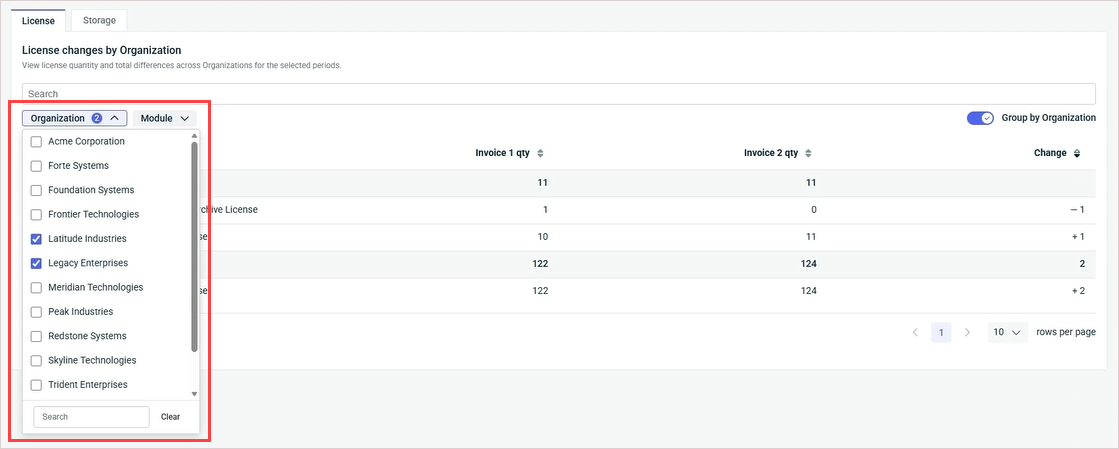Uncheck the Legacy Enterprises checkbox

pyautogui.click(x=37, y=263)
